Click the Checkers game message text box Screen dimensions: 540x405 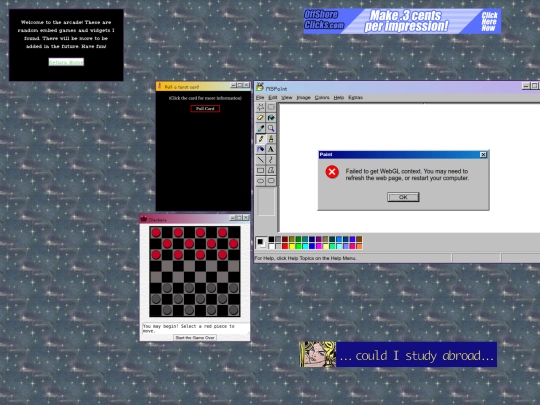point(196,328)
